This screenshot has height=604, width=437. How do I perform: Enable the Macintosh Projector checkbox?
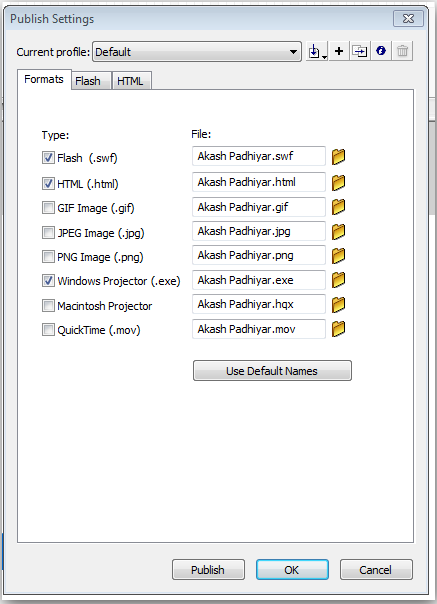(x=48, y=306)
